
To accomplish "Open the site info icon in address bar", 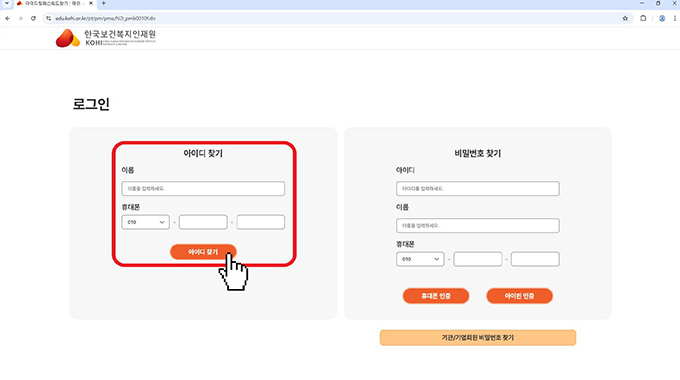I will (x=49, y=18).
